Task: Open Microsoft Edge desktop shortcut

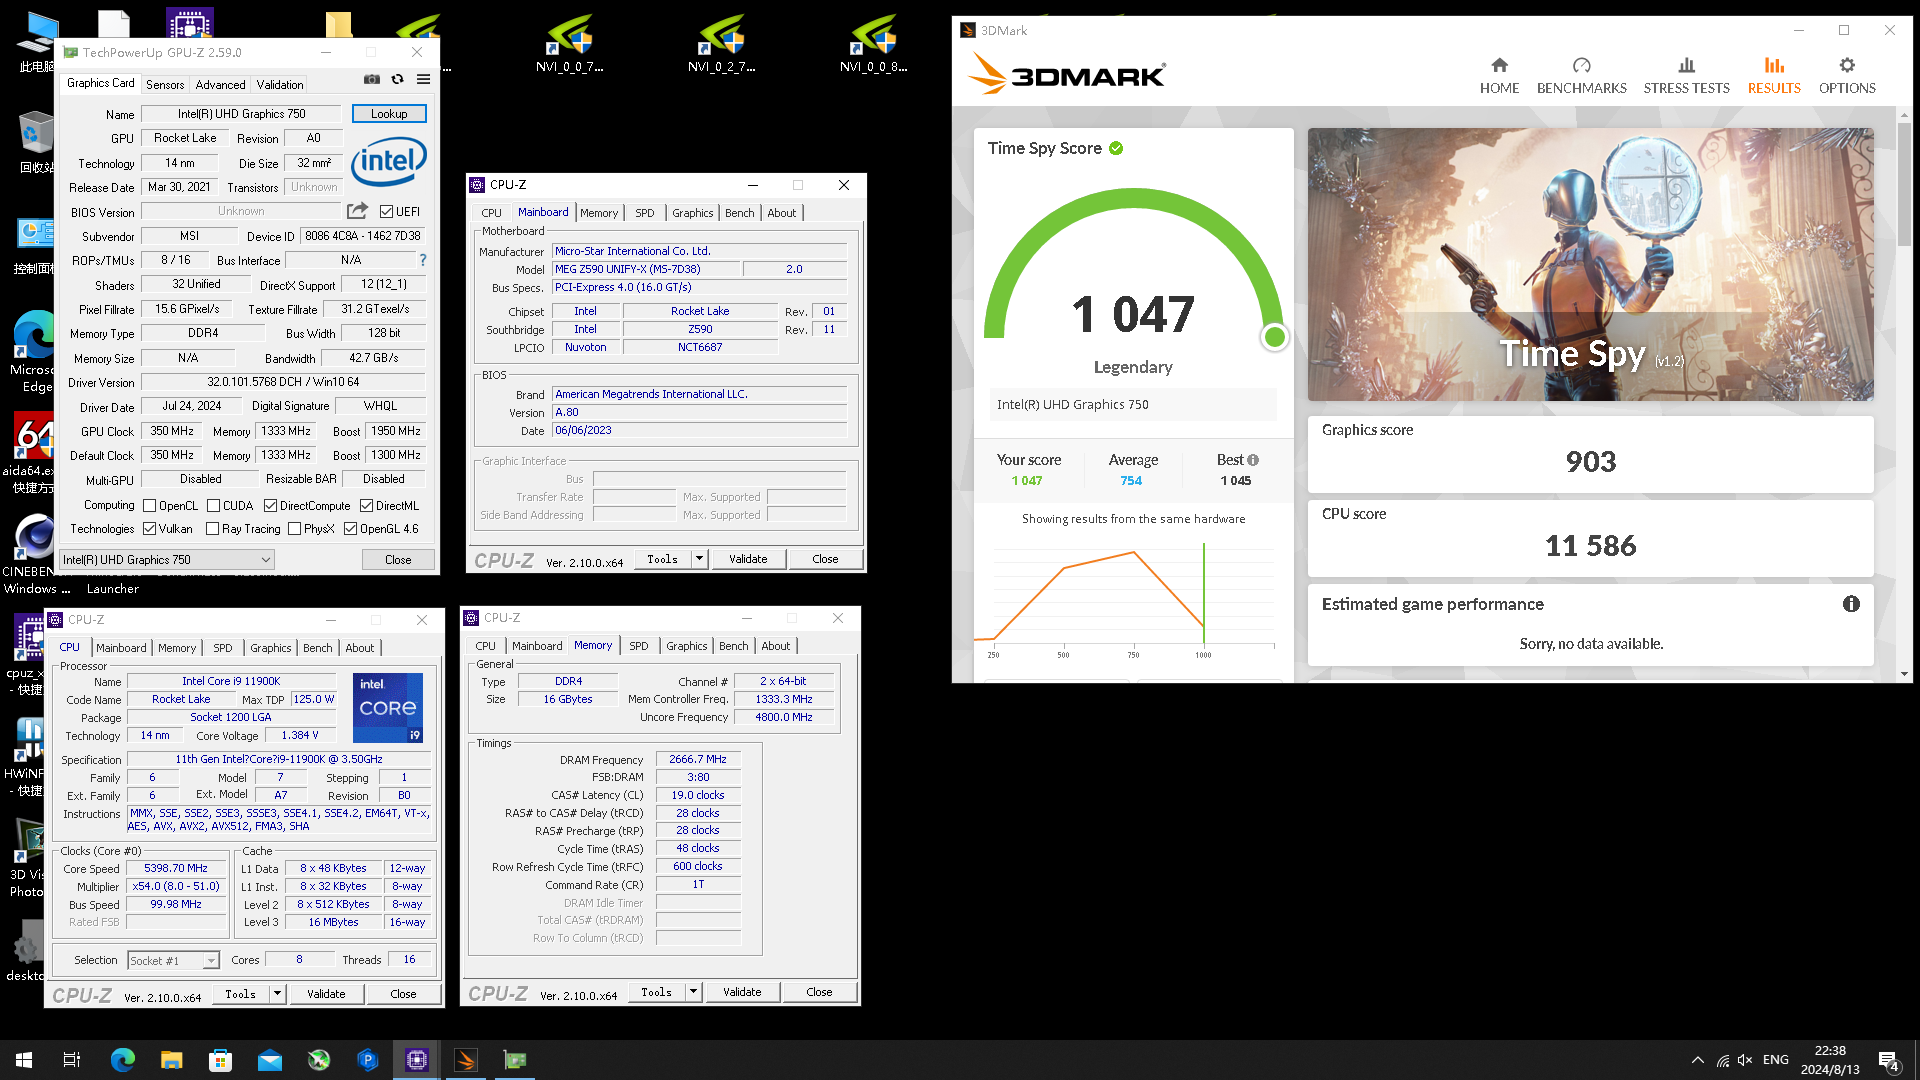Action: click(34, 352)
